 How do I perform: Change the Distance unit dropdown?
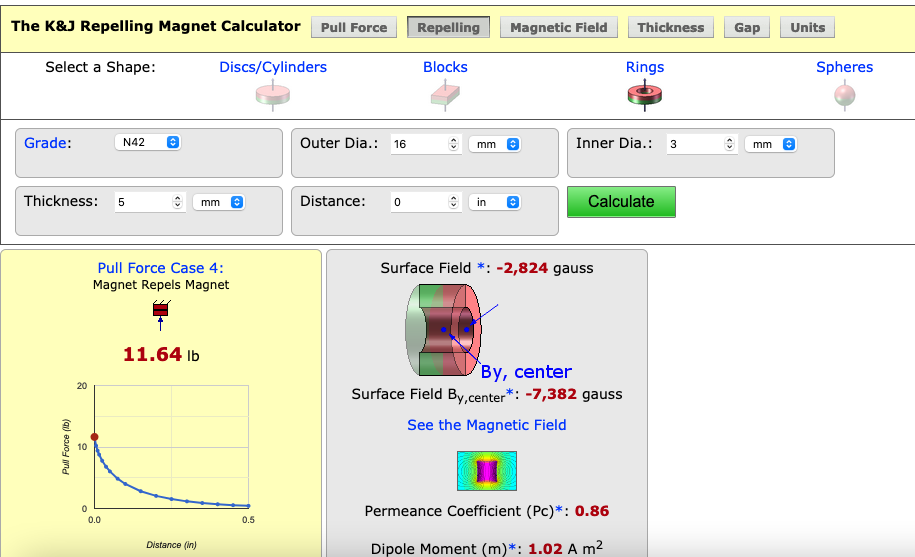(x=495, y=202)
